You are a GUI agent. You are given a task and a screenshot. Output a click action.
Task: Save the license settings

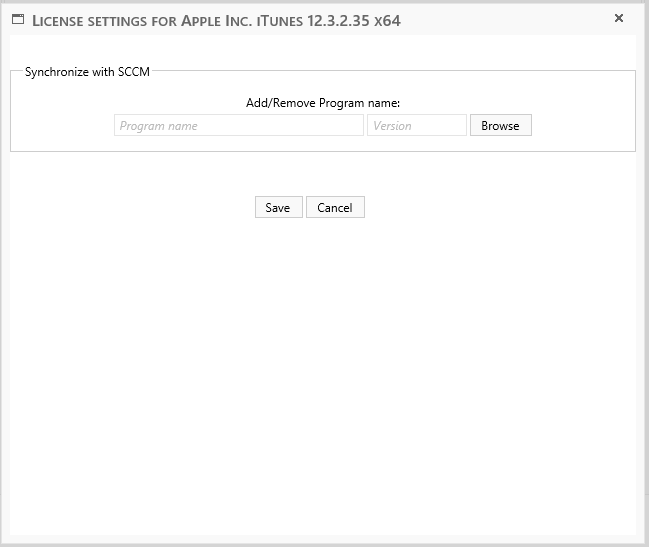click(x=278, y=207)
